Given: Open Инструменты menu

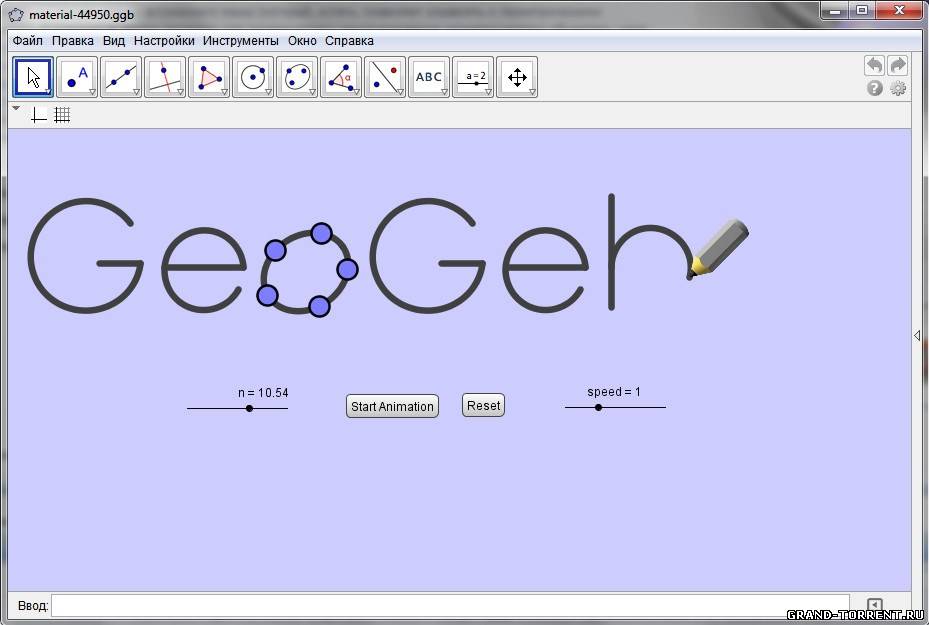Looking at the screenshot, I should pyautogui.click(x=241, y=41).
